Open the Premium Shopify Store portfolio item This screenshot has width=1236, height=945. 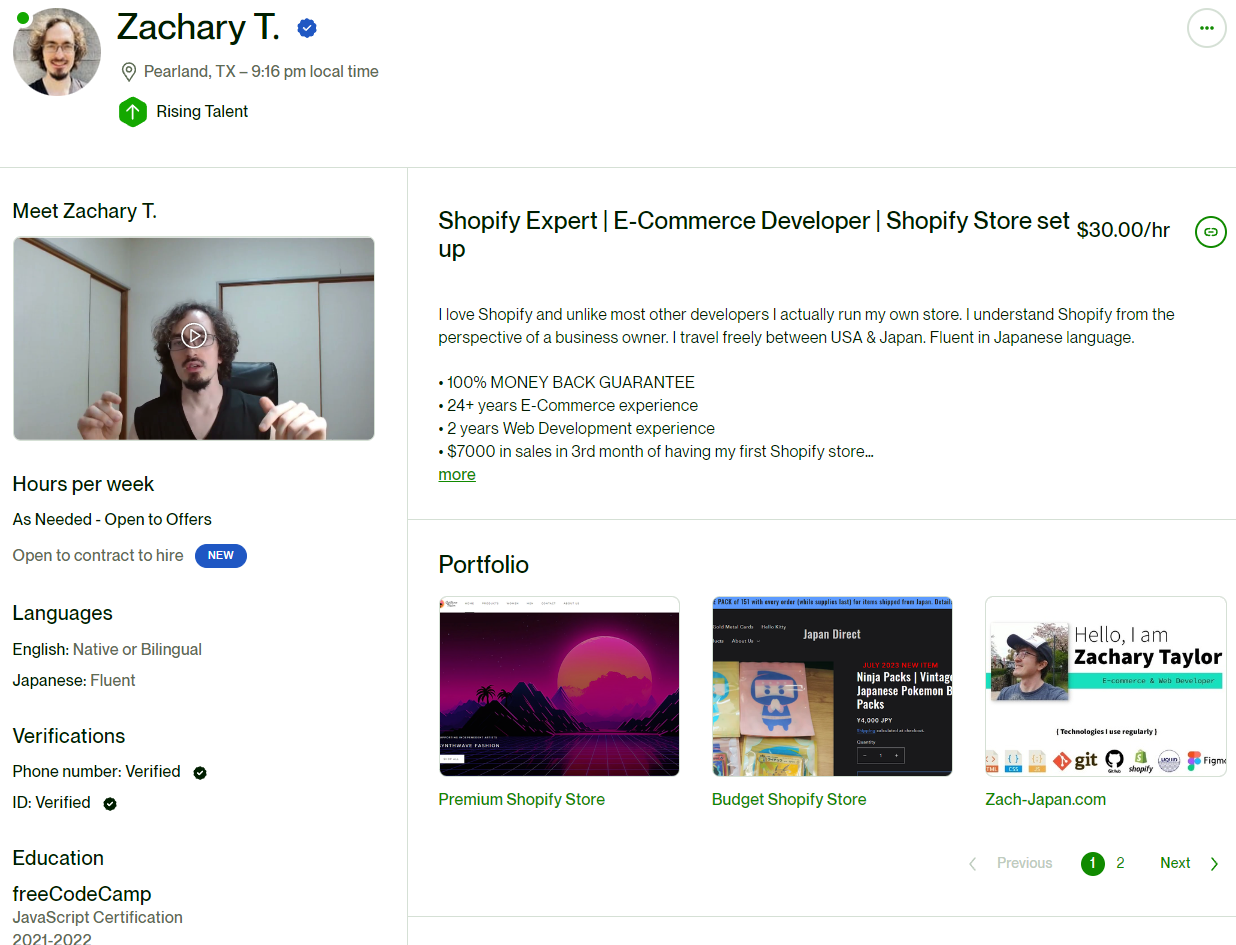(x=521, y=799)
